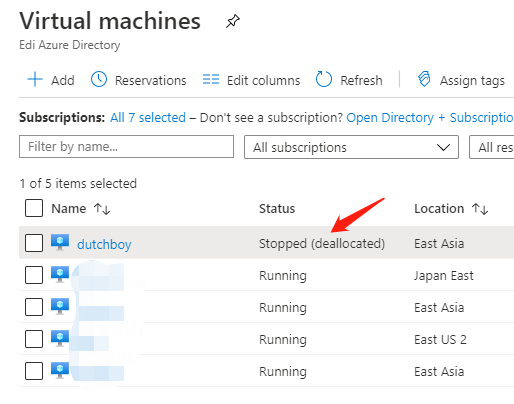The image size is (514, 404).
Task: Click the Edit columns icon
Action: pos(211,79)
